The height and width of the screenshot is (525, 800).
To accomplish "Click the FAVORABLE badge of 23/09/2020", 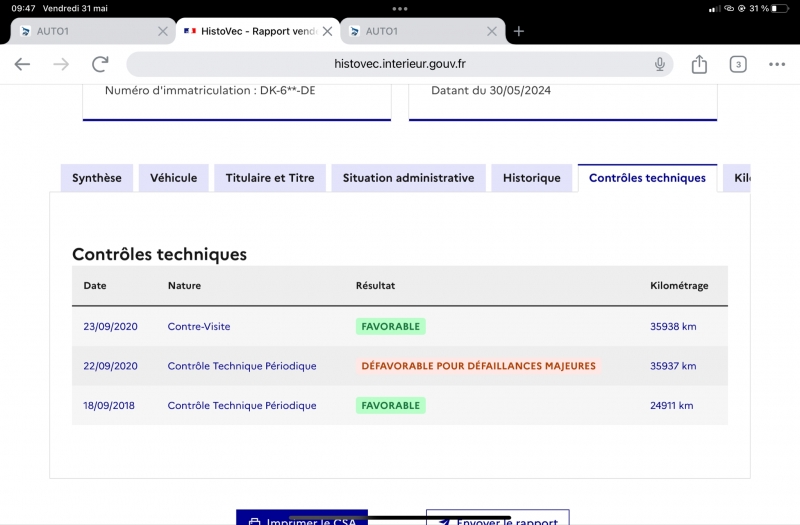I will [391, 327].
